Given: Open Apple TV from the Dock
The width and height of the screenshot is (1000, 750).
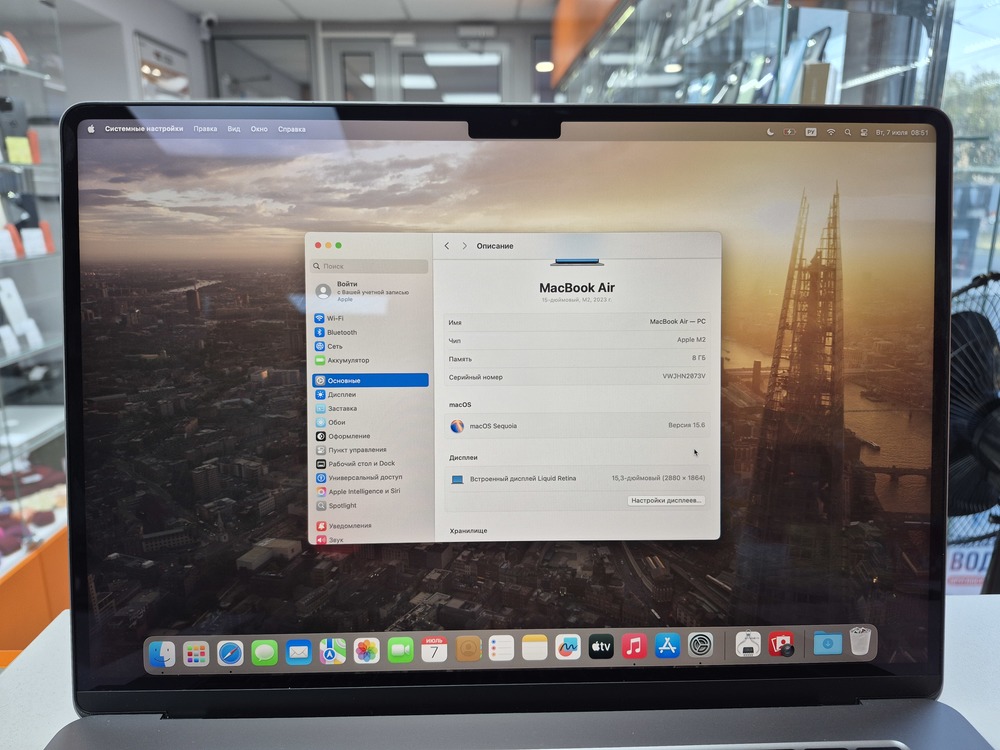Looking at the screenshot, I should (x=601, y=647).
